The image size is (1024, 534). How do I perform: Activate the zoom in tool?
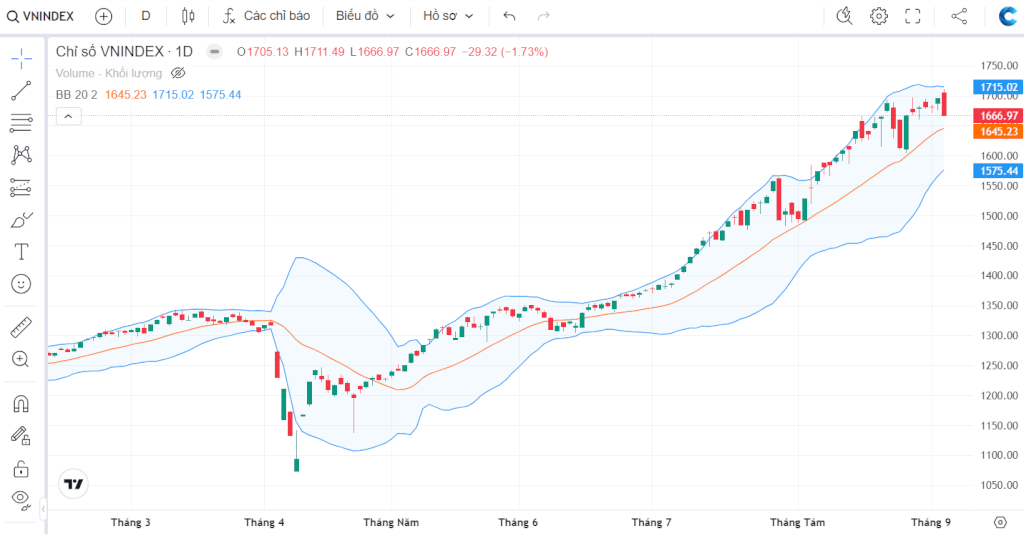click(21, 359)
